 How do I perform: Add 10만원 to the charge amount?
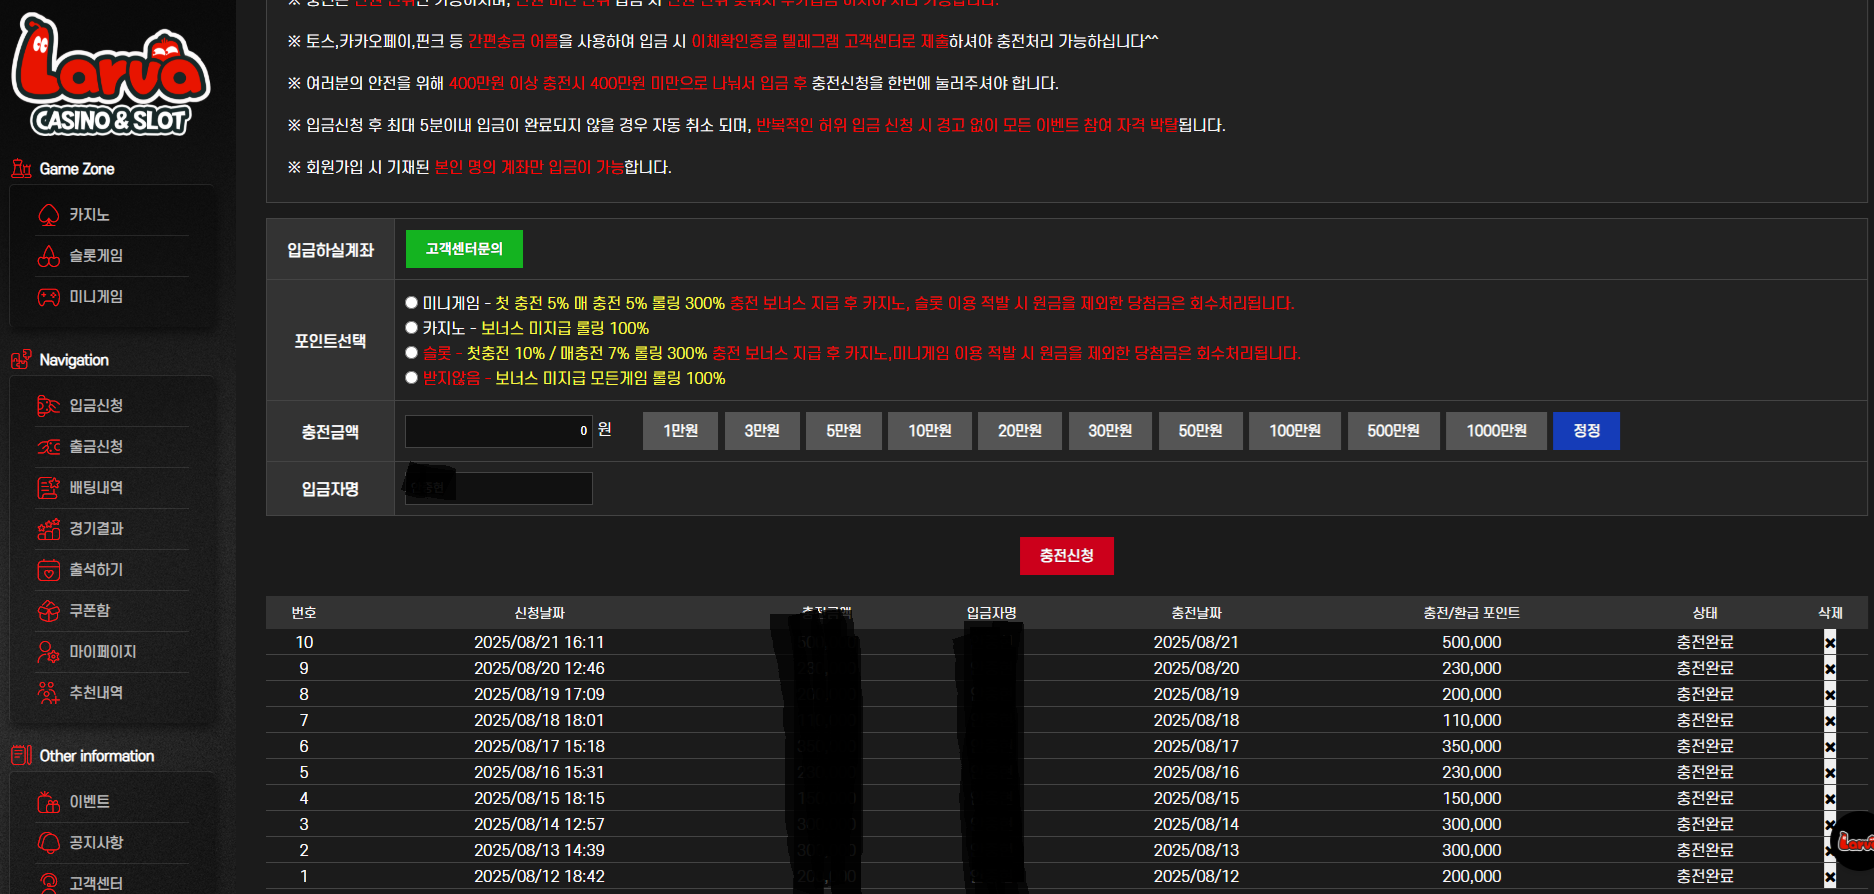point(929,431)
